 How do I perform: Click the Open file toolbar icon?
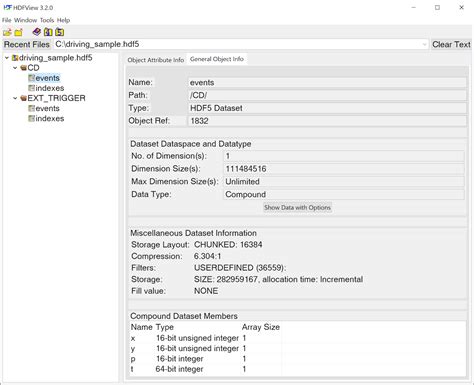coord(7,32)
